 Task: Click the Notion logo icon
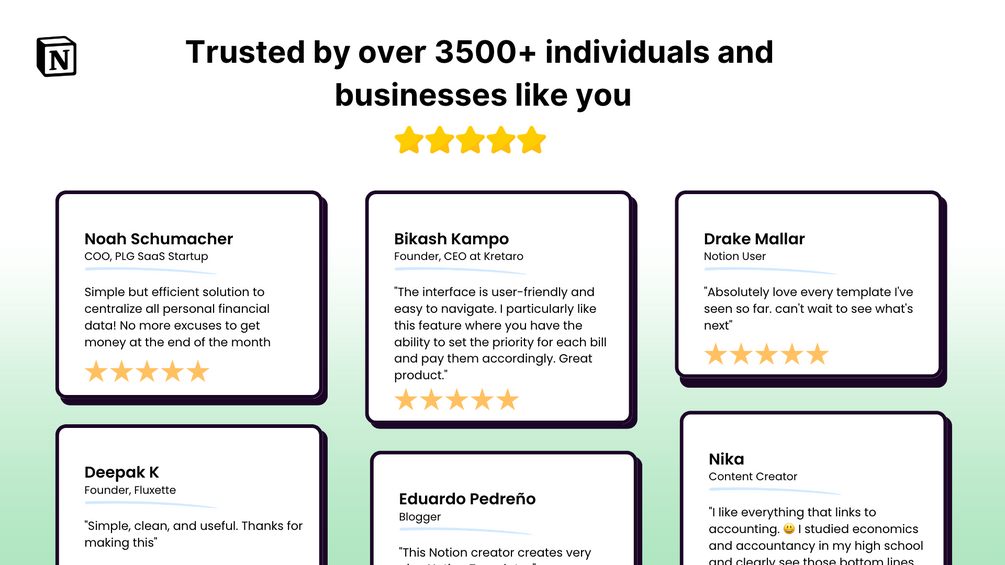56,56
